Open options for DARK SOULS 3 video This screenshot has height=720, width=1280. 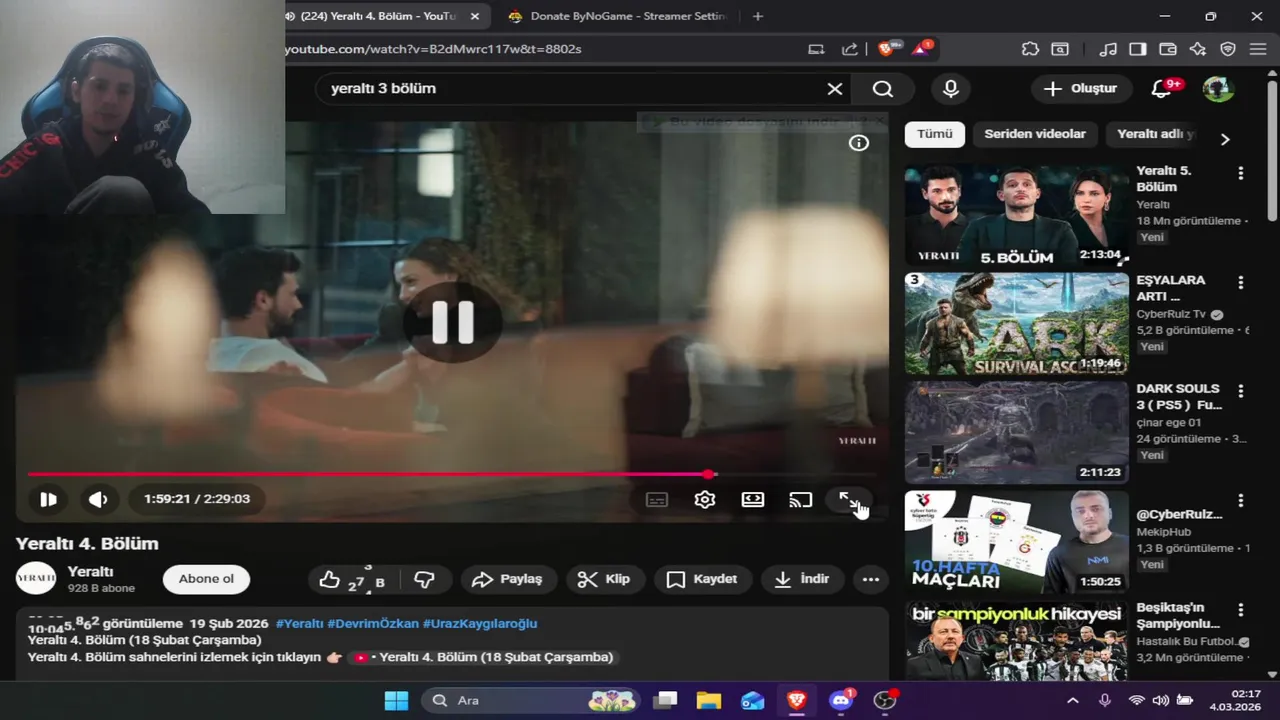tap(1241, 391)
